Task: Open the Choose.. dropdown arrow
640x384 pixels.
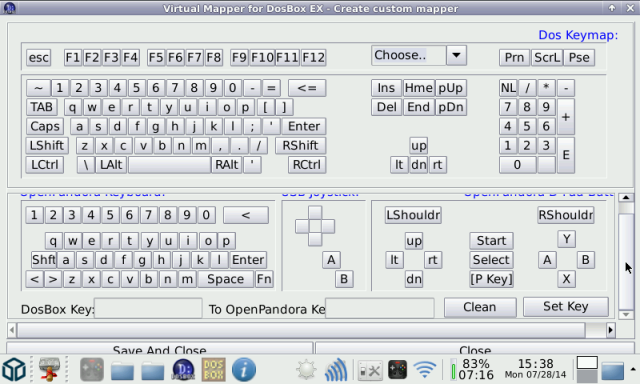Action: [x=456, y=55]
